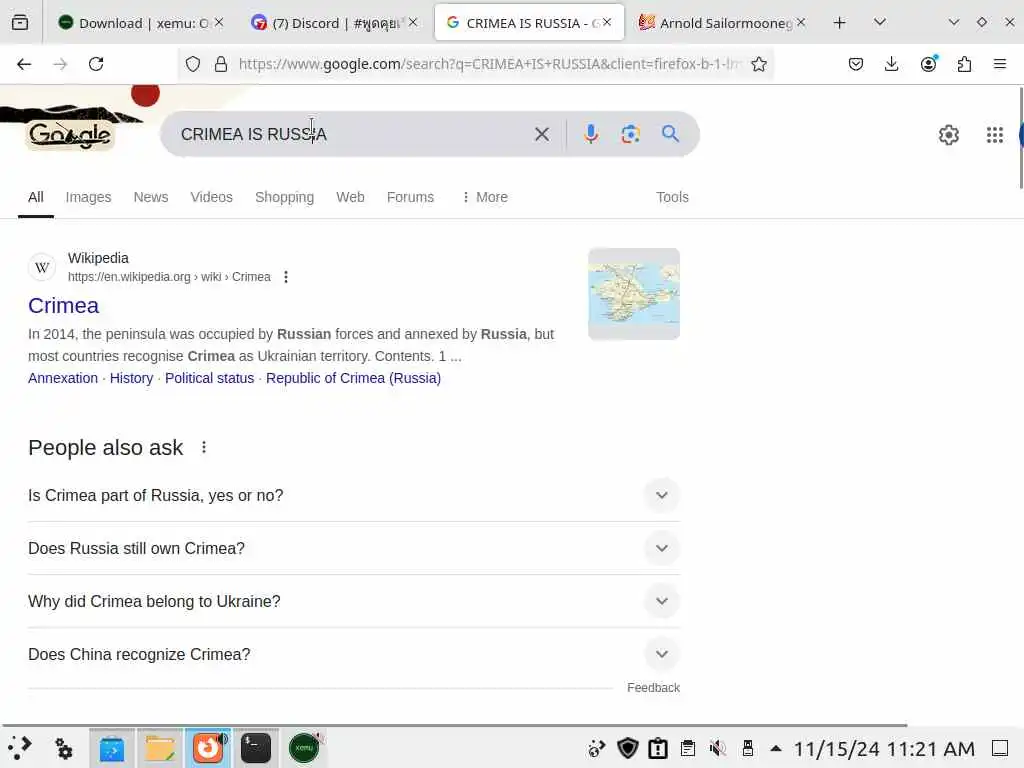Switch to the Images results tab

[88, 197]
